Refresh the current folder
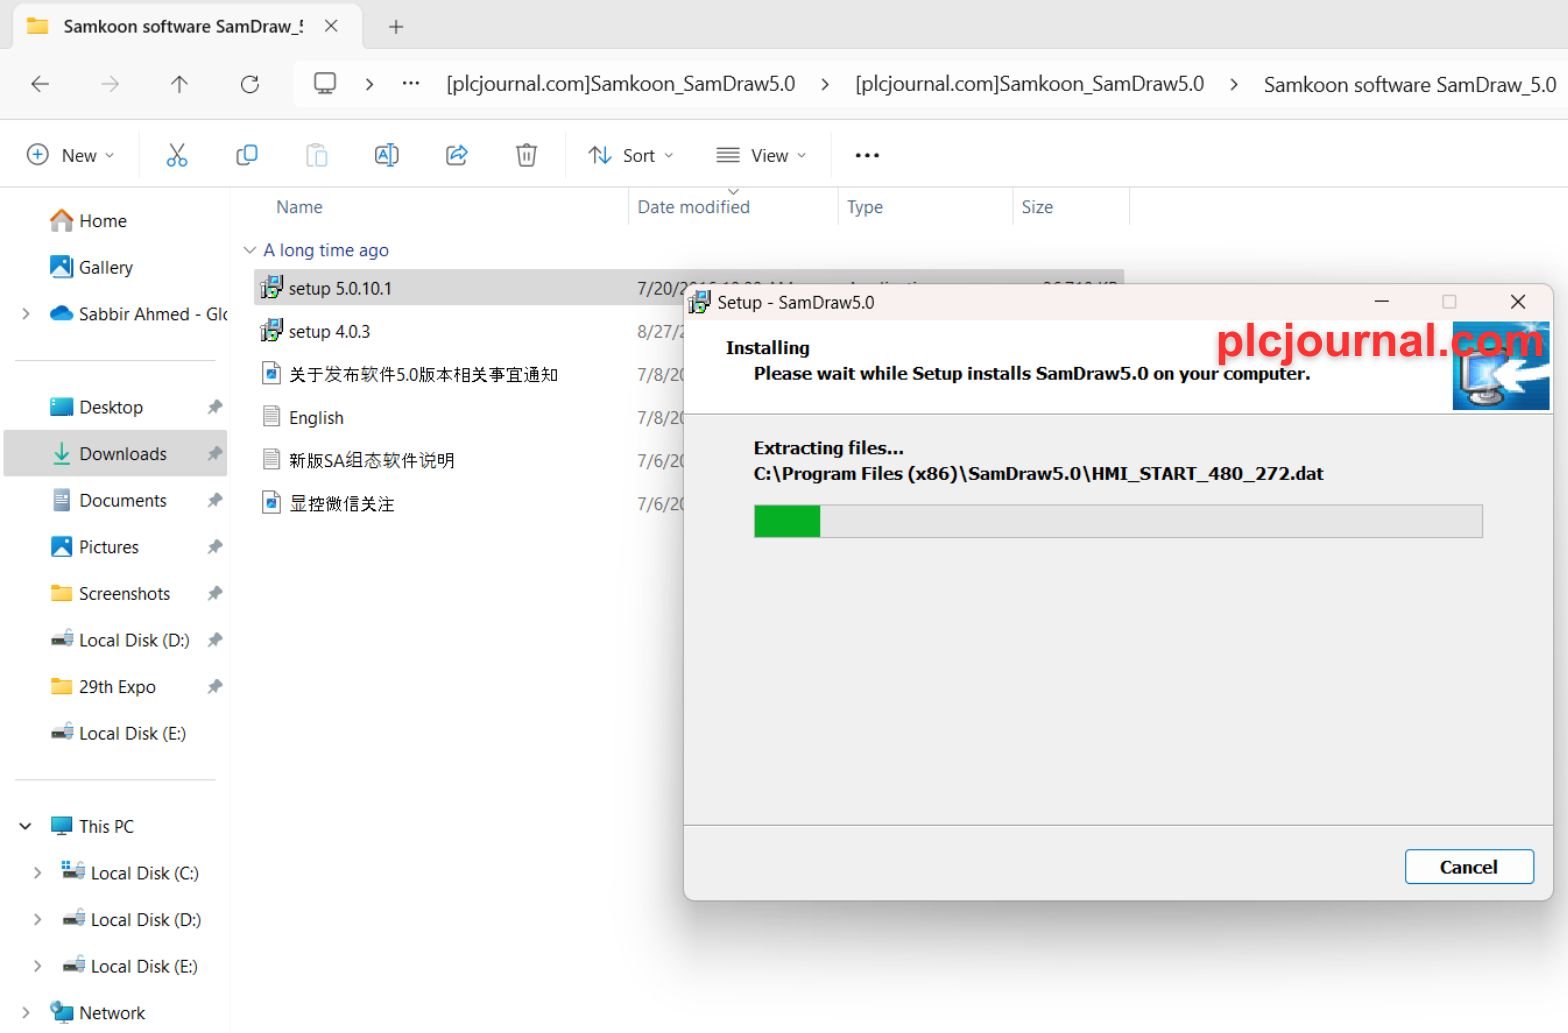This screenshot has height=1033, width=1568. pos(250,84)
